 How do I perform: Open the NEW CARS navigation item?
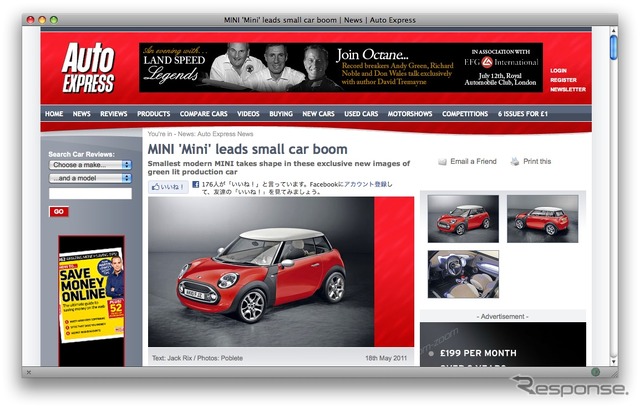[318, 114]
